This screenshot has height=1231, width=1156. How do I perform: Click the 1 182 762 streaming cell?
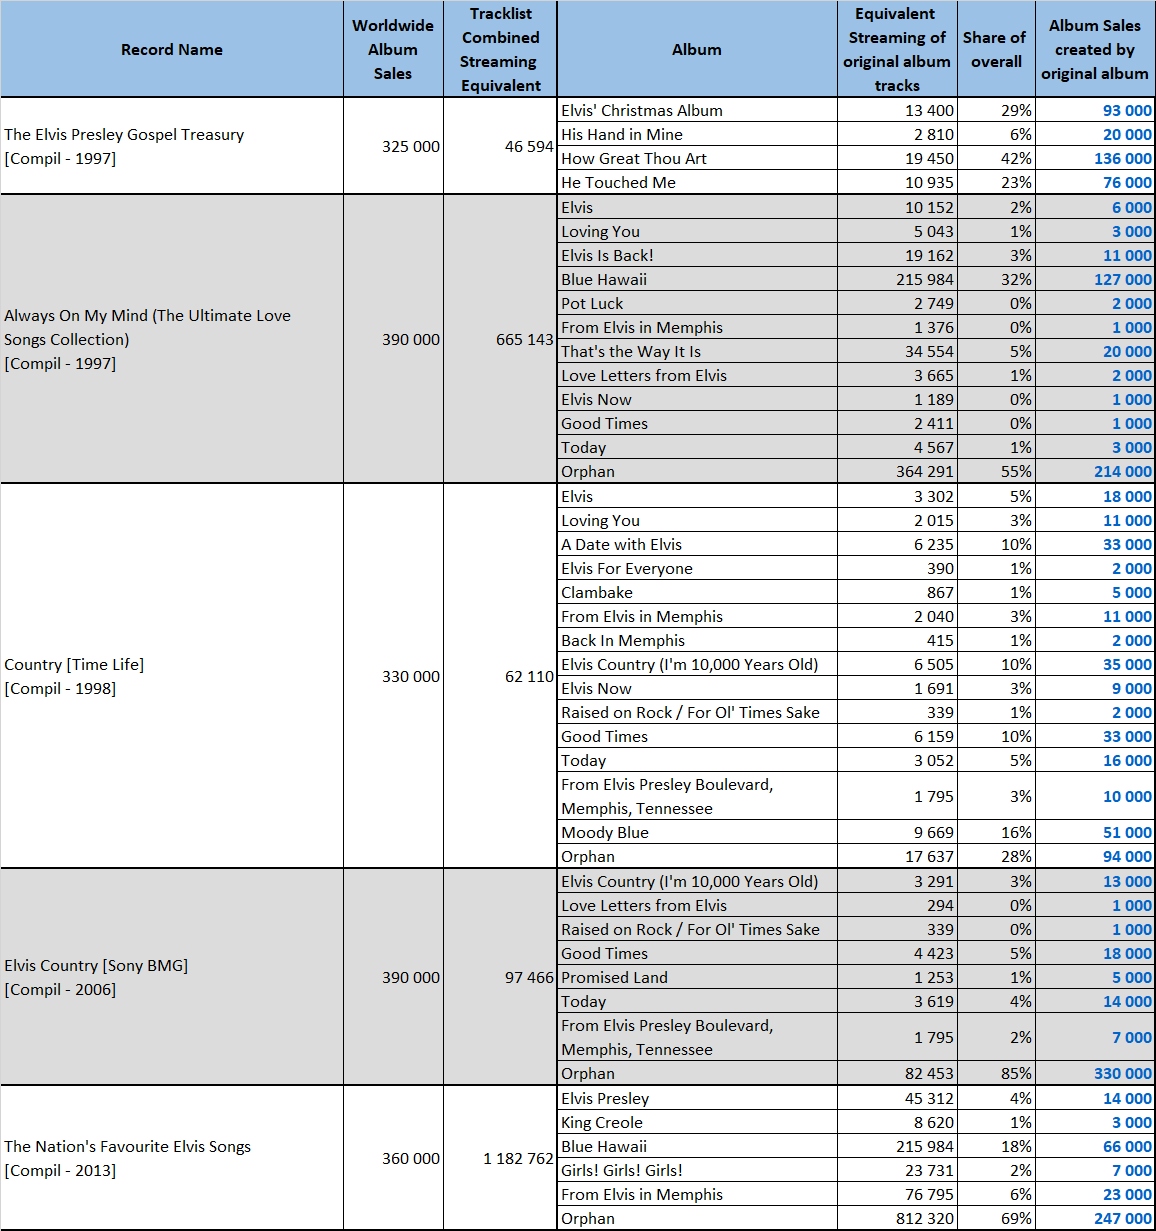500,1158
